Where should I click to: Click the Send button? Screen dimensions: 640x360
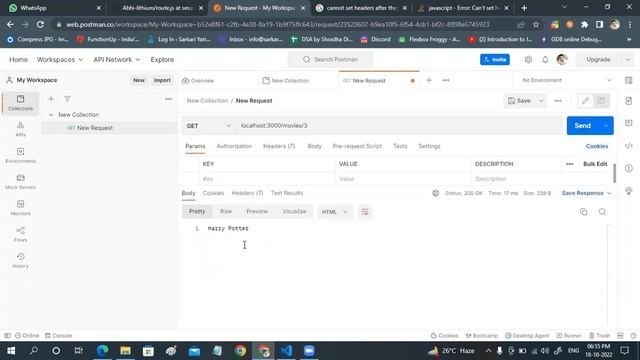coord(582,126)
